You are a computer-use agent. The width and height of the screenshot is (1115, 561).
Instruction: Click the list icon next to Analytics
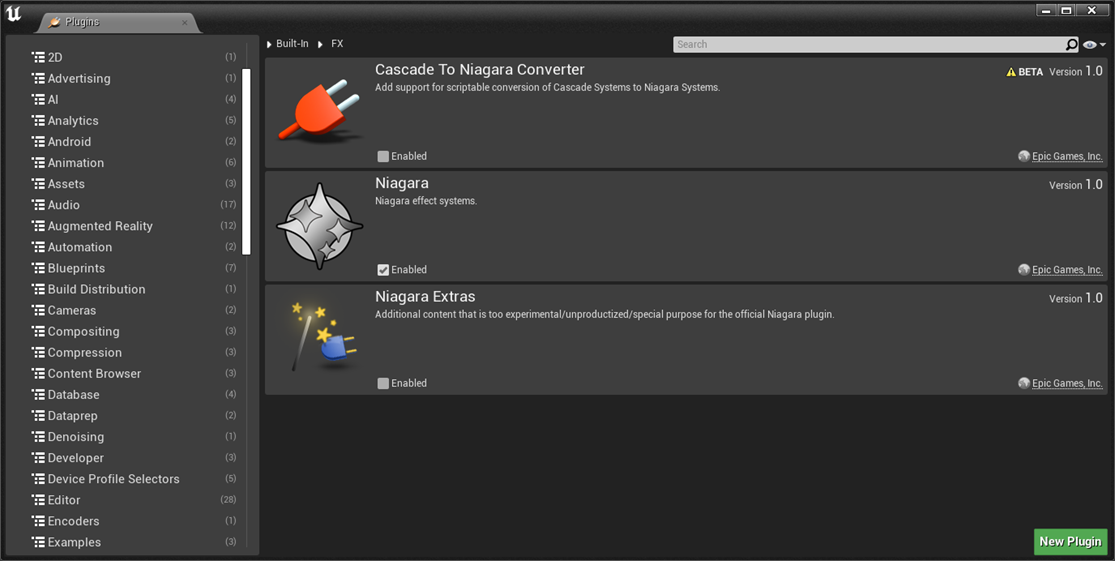[38, 120]
